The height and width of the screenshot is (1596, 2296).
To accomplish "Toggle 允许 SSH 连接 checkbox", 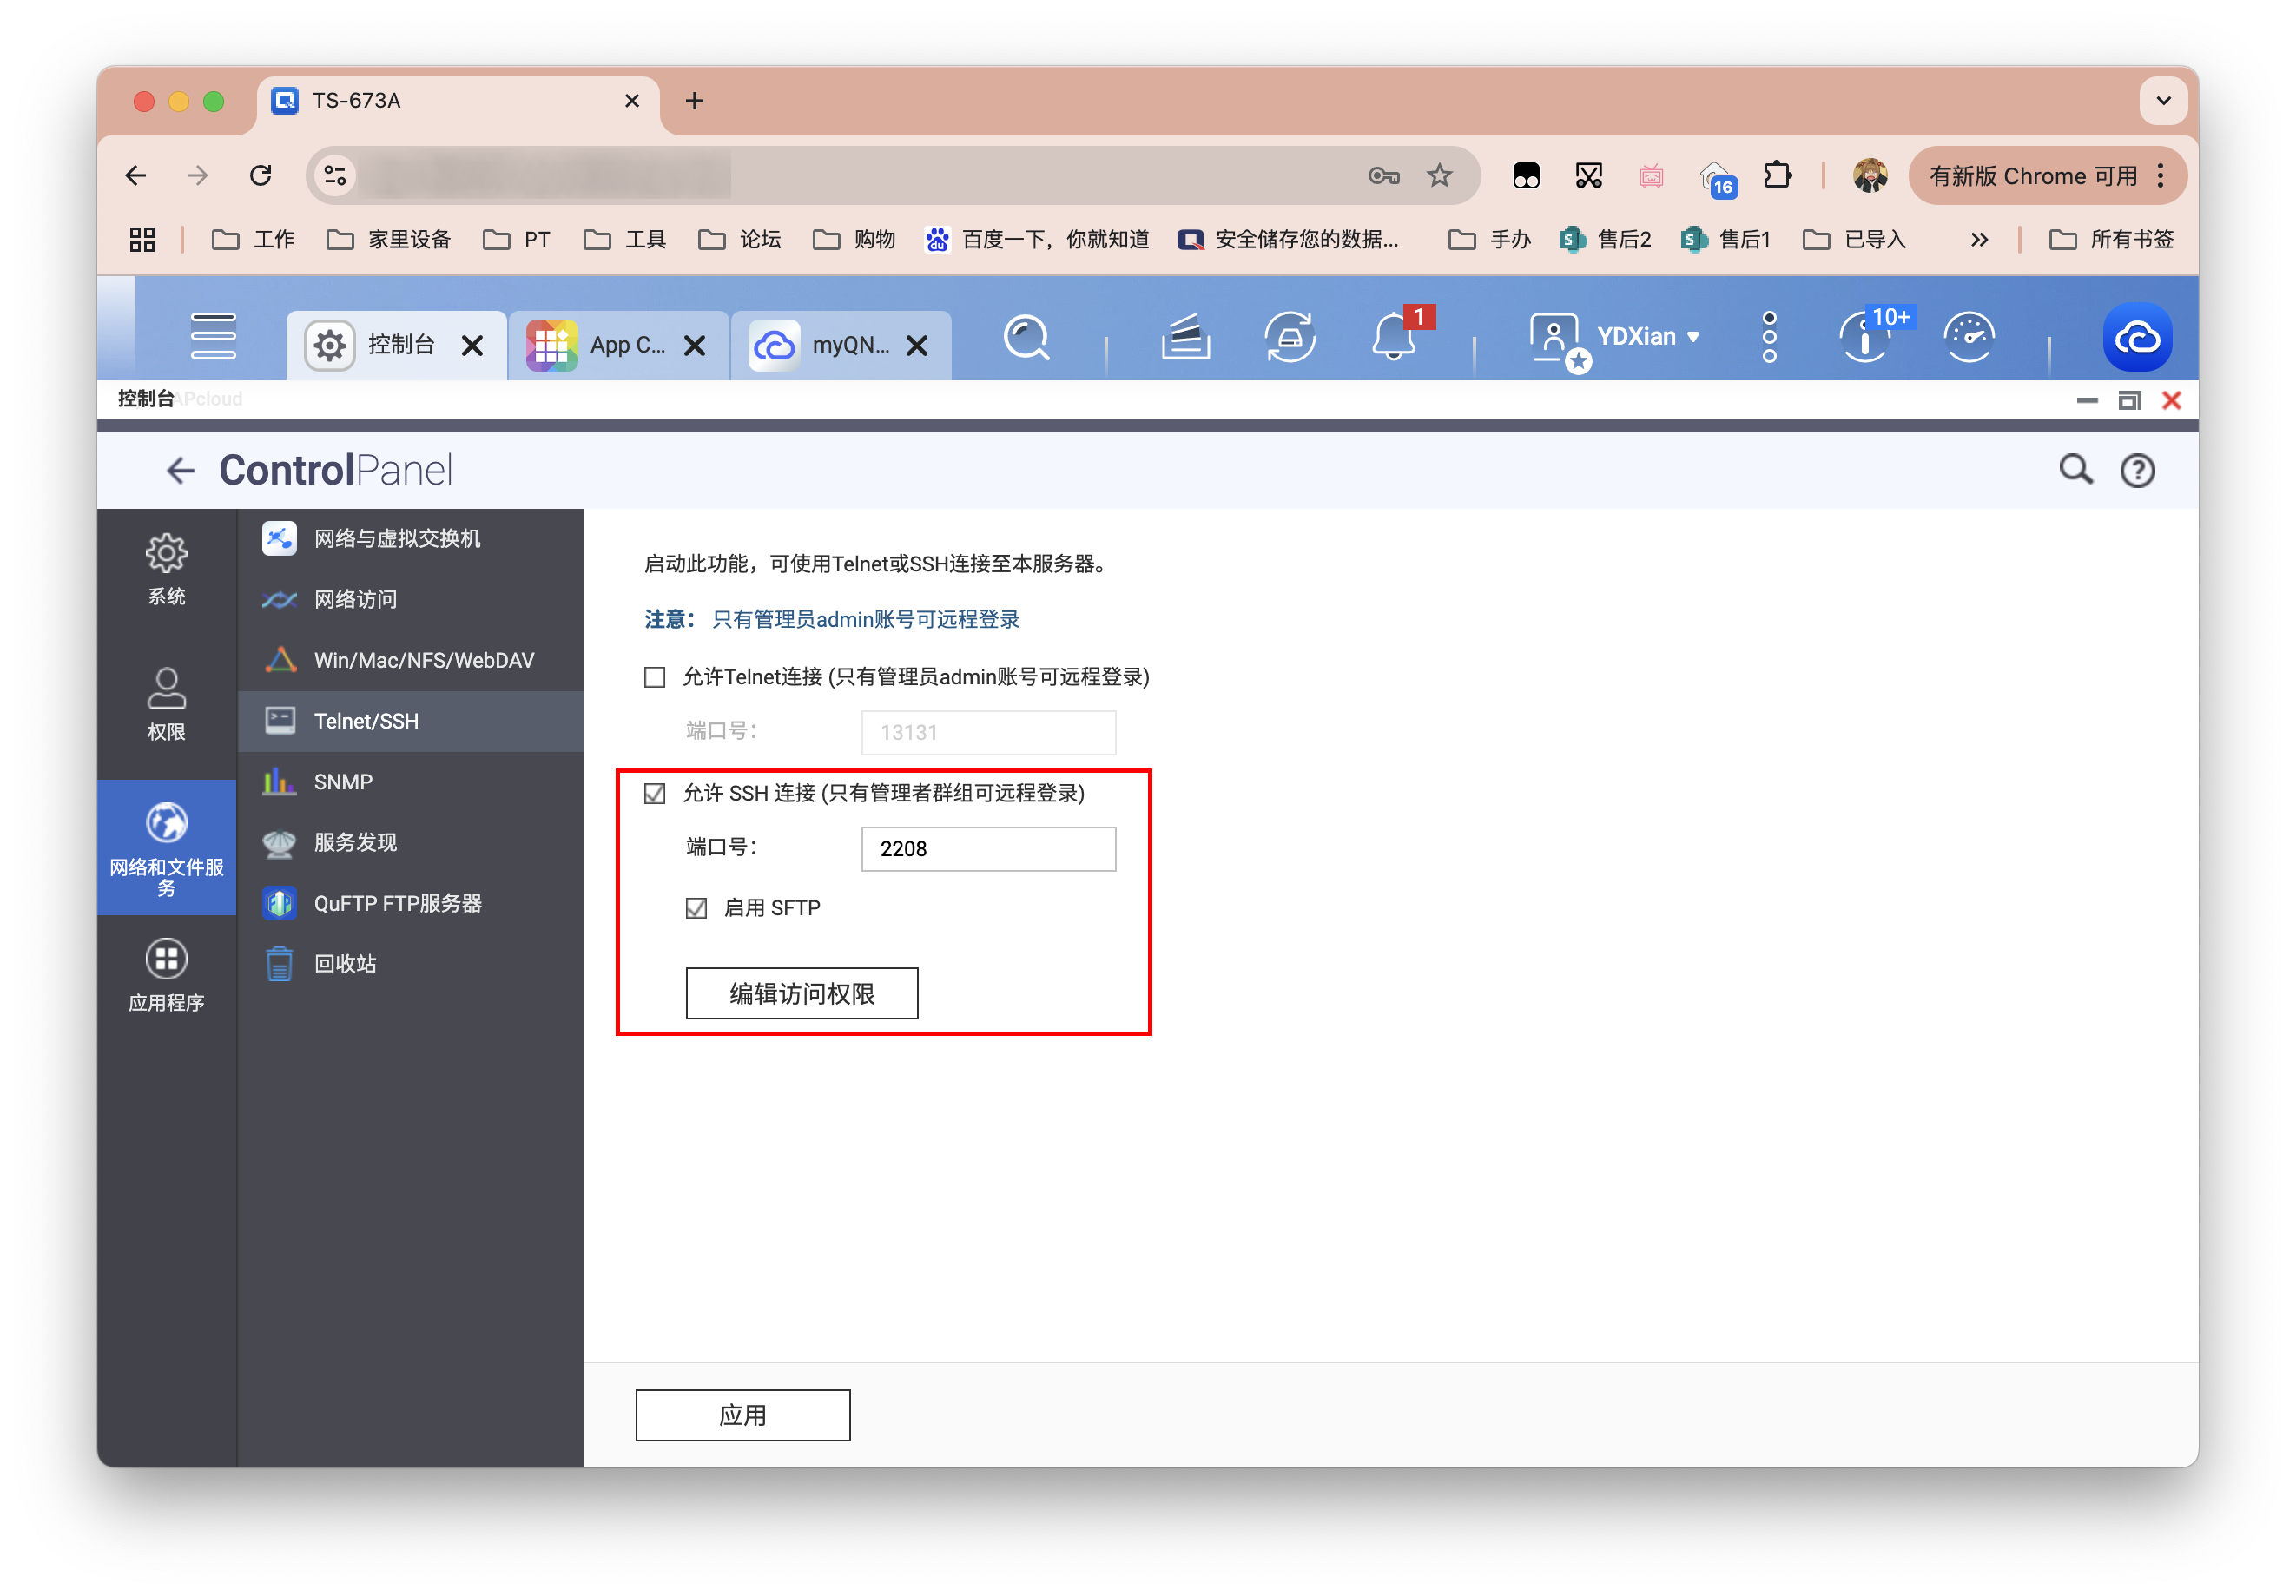I will click(655, 794).
